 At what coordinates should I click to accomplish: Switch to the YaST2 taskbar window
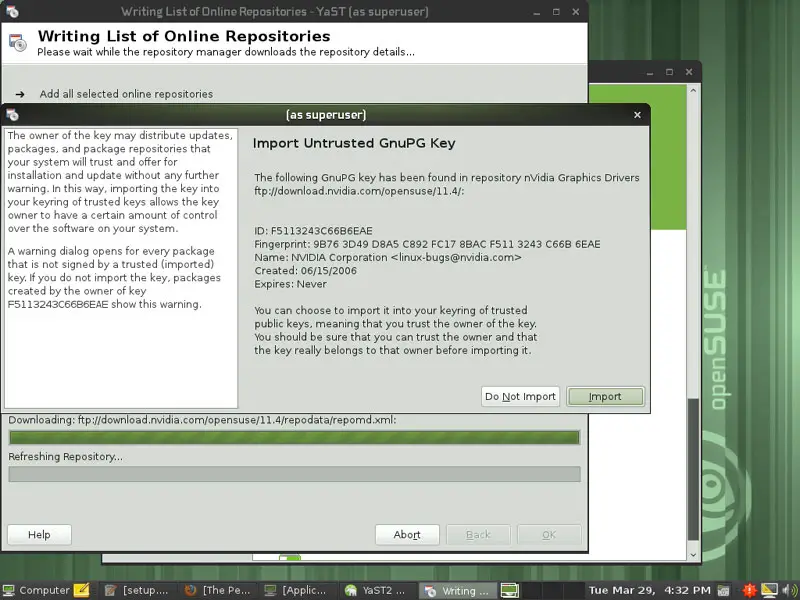pyautogui.click(x=378, y=590)
